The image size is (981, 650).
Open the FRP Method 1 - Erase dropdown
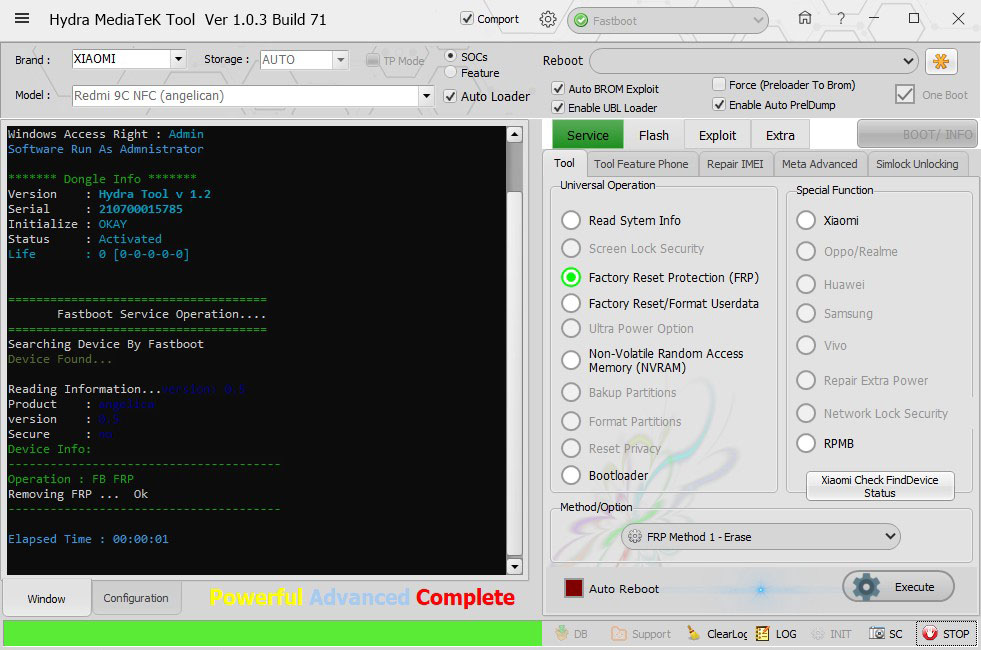[x=760, y=537]
